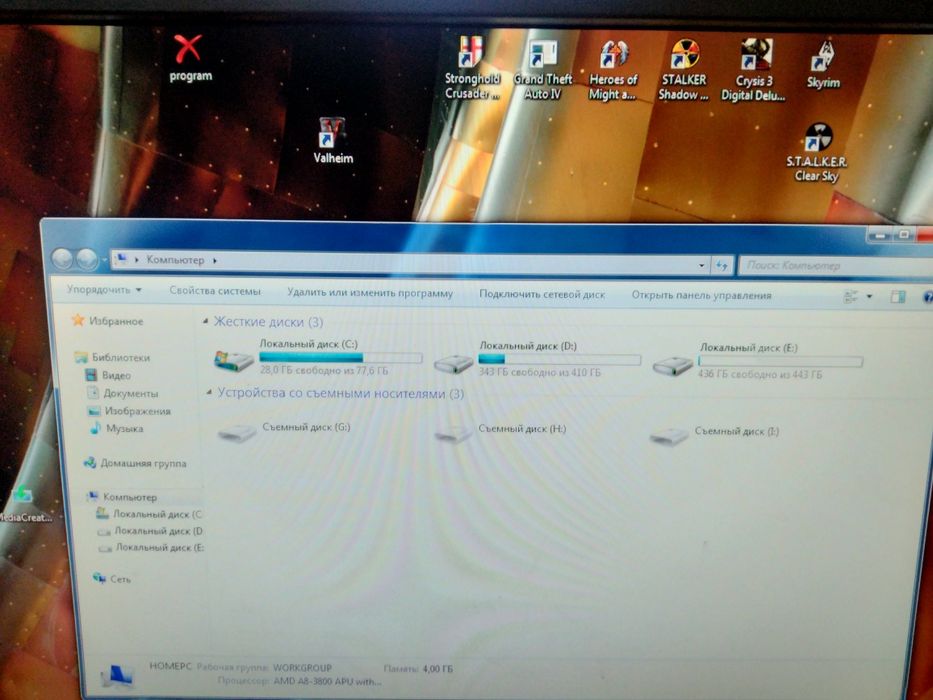Open 'Музыка' library in sidebar
Screen dimensions: 933x700
(124, 428)
